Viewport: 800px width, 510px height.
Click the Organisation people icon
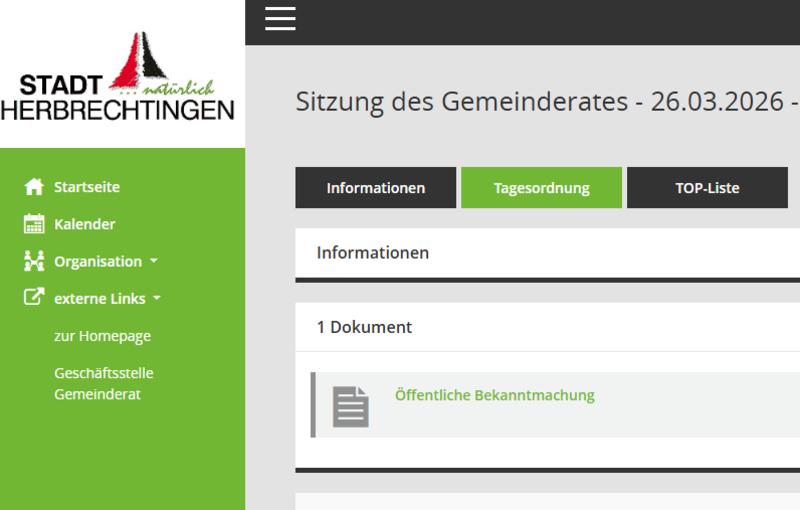(34, 261)
